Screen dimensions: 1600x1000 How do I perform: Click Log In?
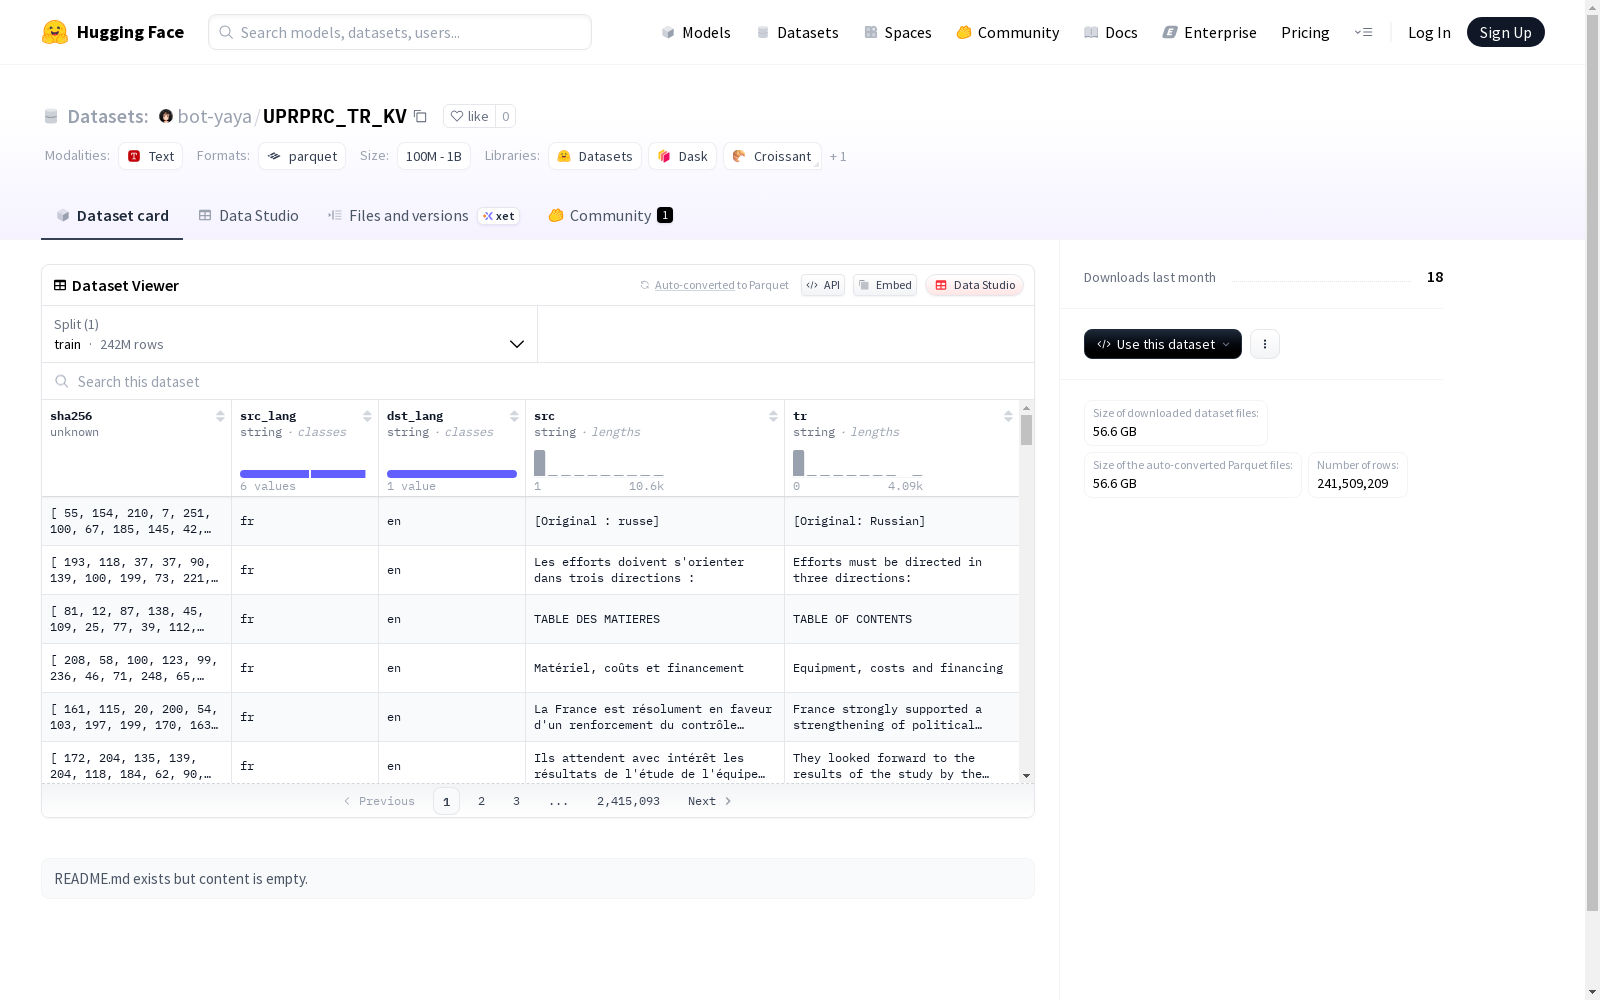tap(1429, 32)
